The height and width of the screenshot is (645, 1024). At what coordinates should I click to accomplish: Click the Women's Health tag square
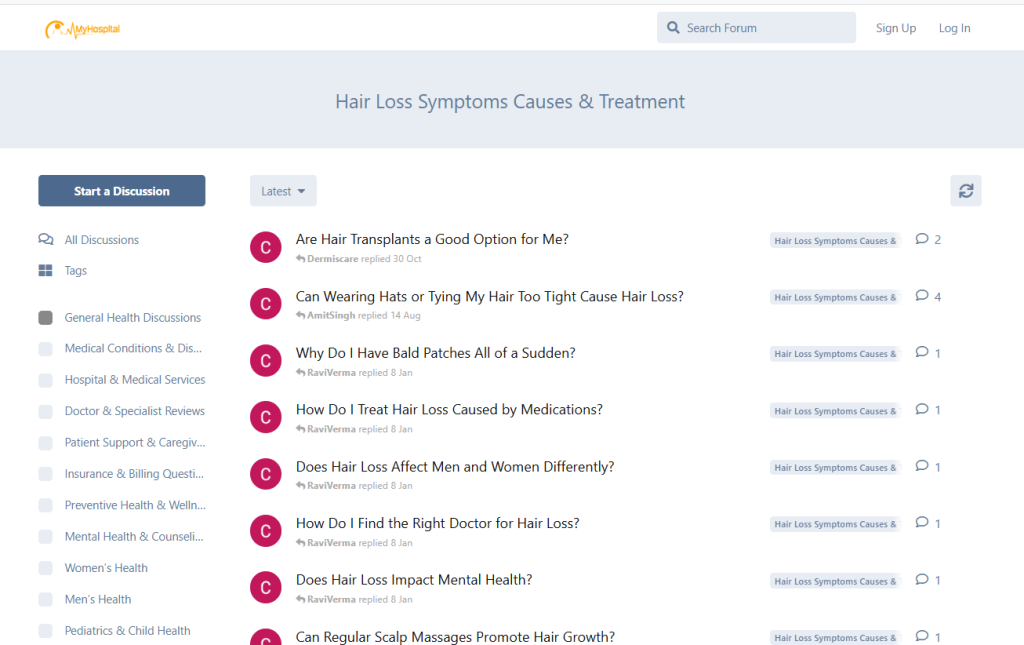[46, 568]
